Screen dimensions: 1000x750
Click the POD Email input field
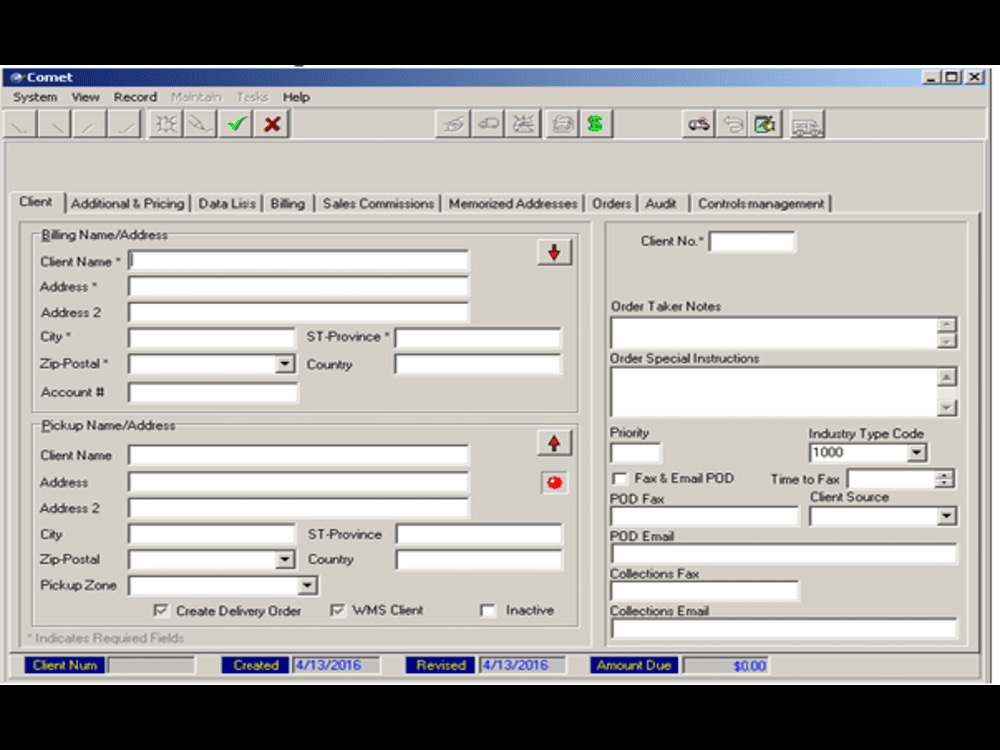pyautogui.click(x=784, y=554)
